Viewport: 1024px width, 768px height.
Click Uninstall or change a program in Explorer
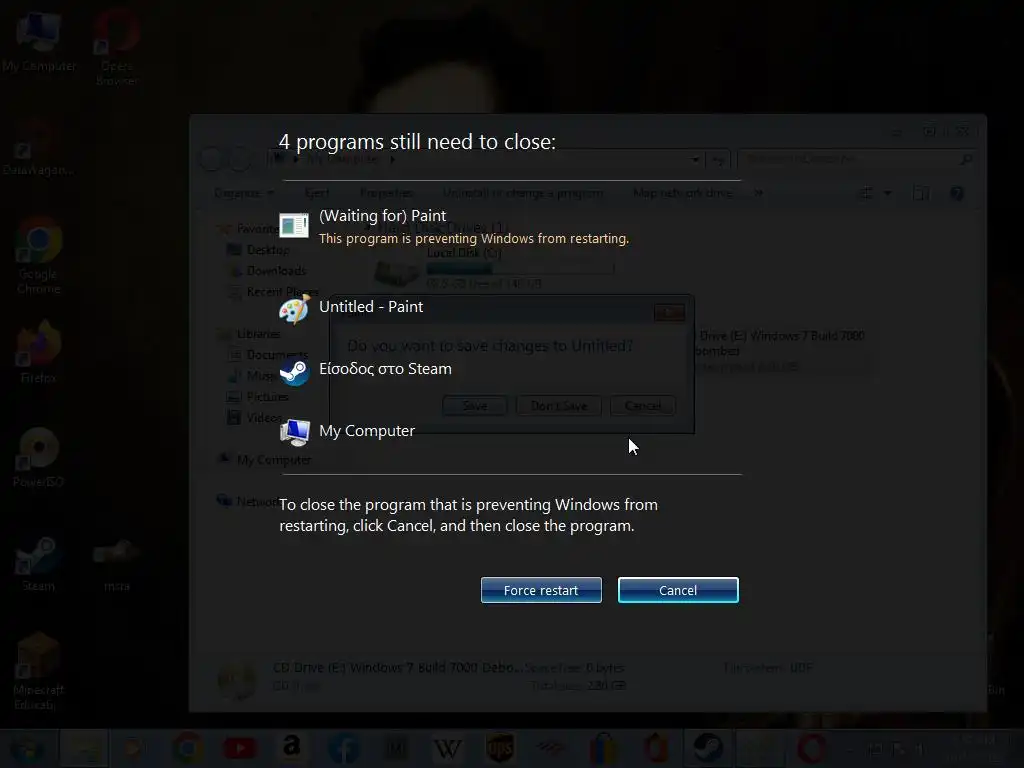pos(523,193)
